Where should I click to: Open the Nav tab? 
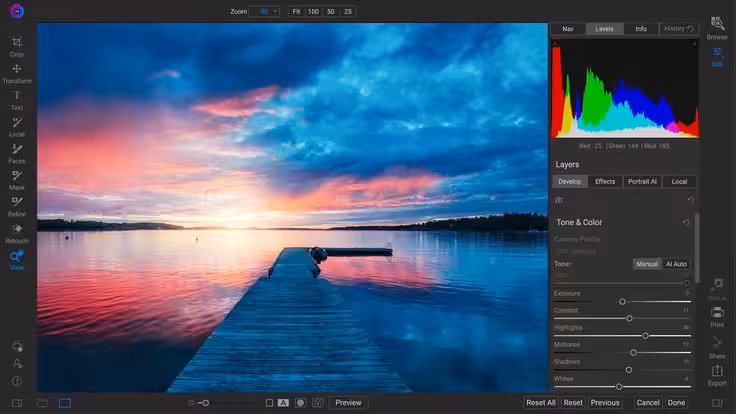568,29
